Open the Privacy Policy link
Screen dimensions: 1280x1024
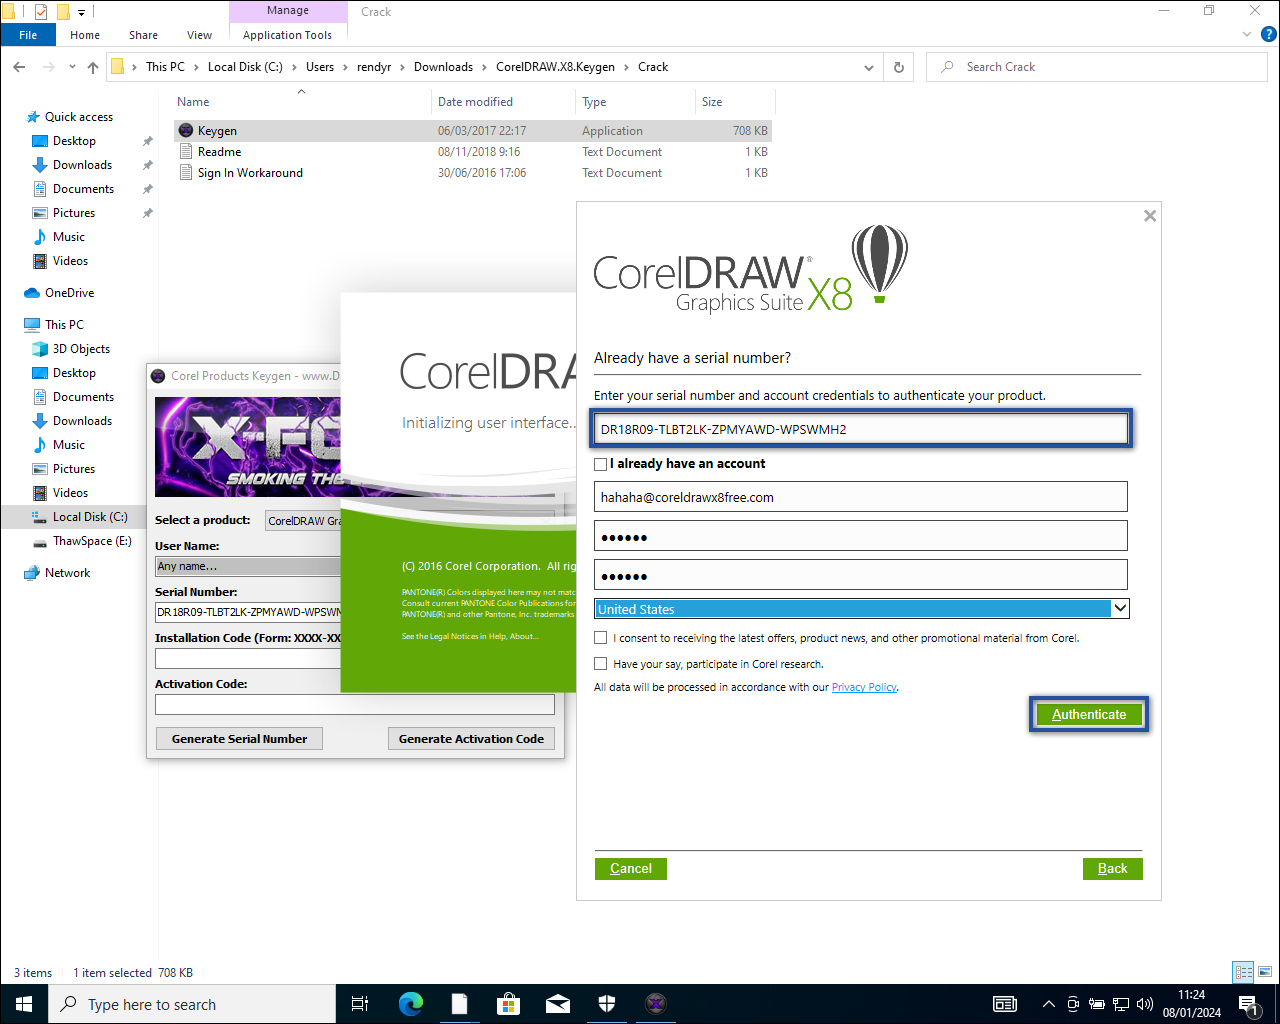[863, 687]
